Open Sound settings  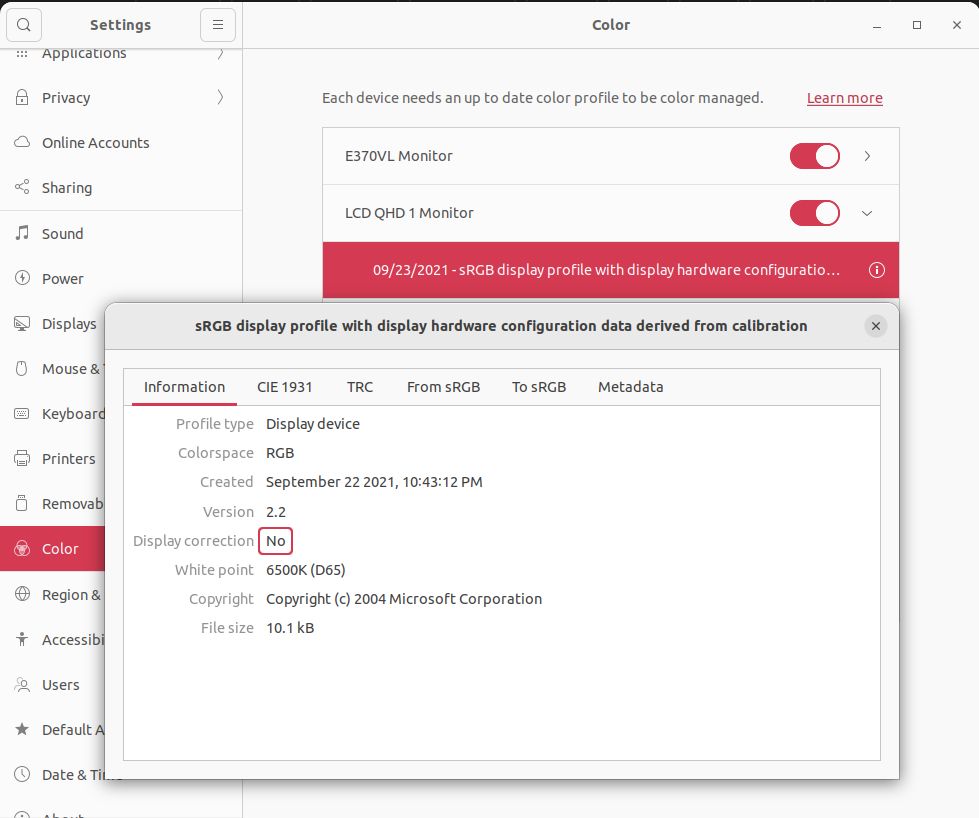coord(121,234)
